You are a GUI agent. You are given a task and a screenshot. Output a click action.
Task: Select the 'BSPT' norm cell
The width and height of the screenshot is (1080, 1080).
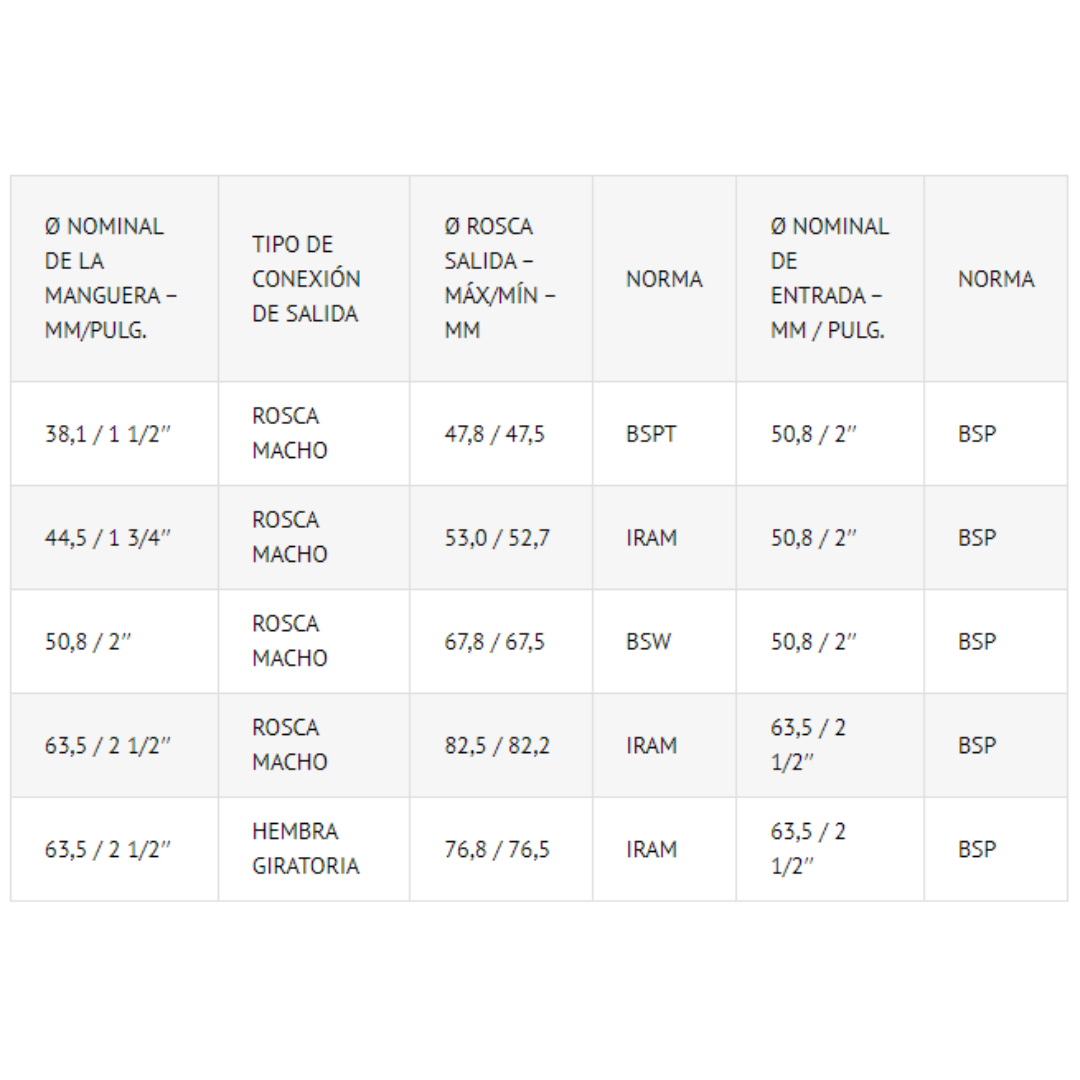[x=664, y=434]
